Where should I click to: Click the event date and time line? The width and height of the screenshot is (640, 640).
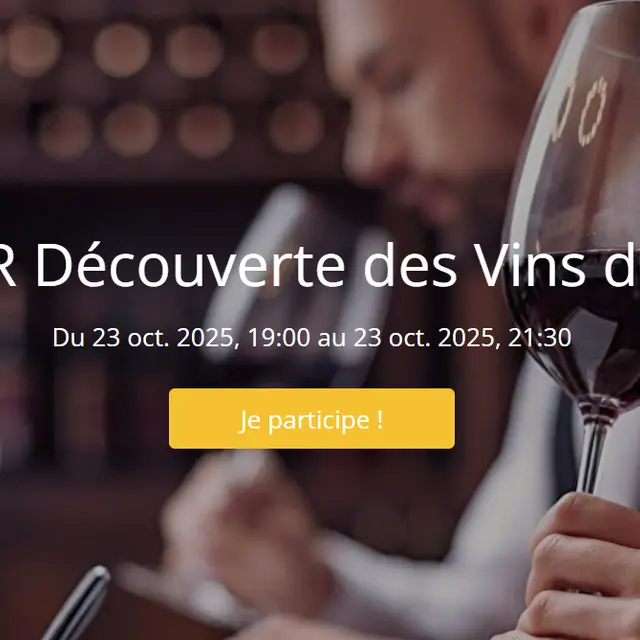click(312, 338)
